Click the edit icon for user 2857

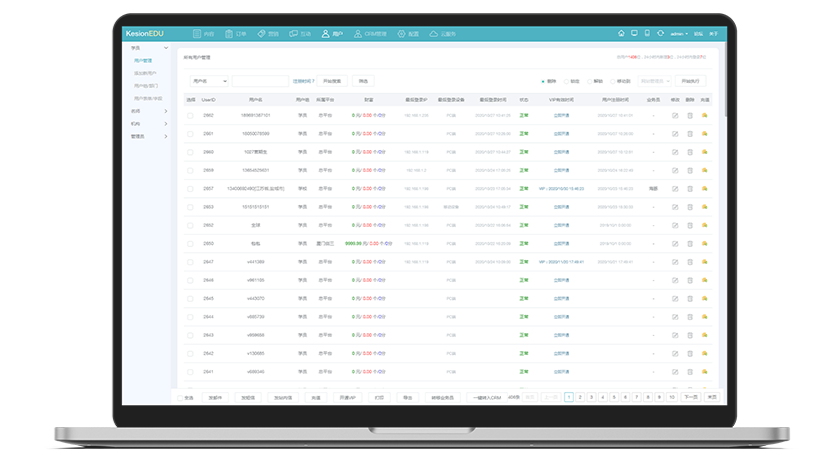[x=674, y=188]
